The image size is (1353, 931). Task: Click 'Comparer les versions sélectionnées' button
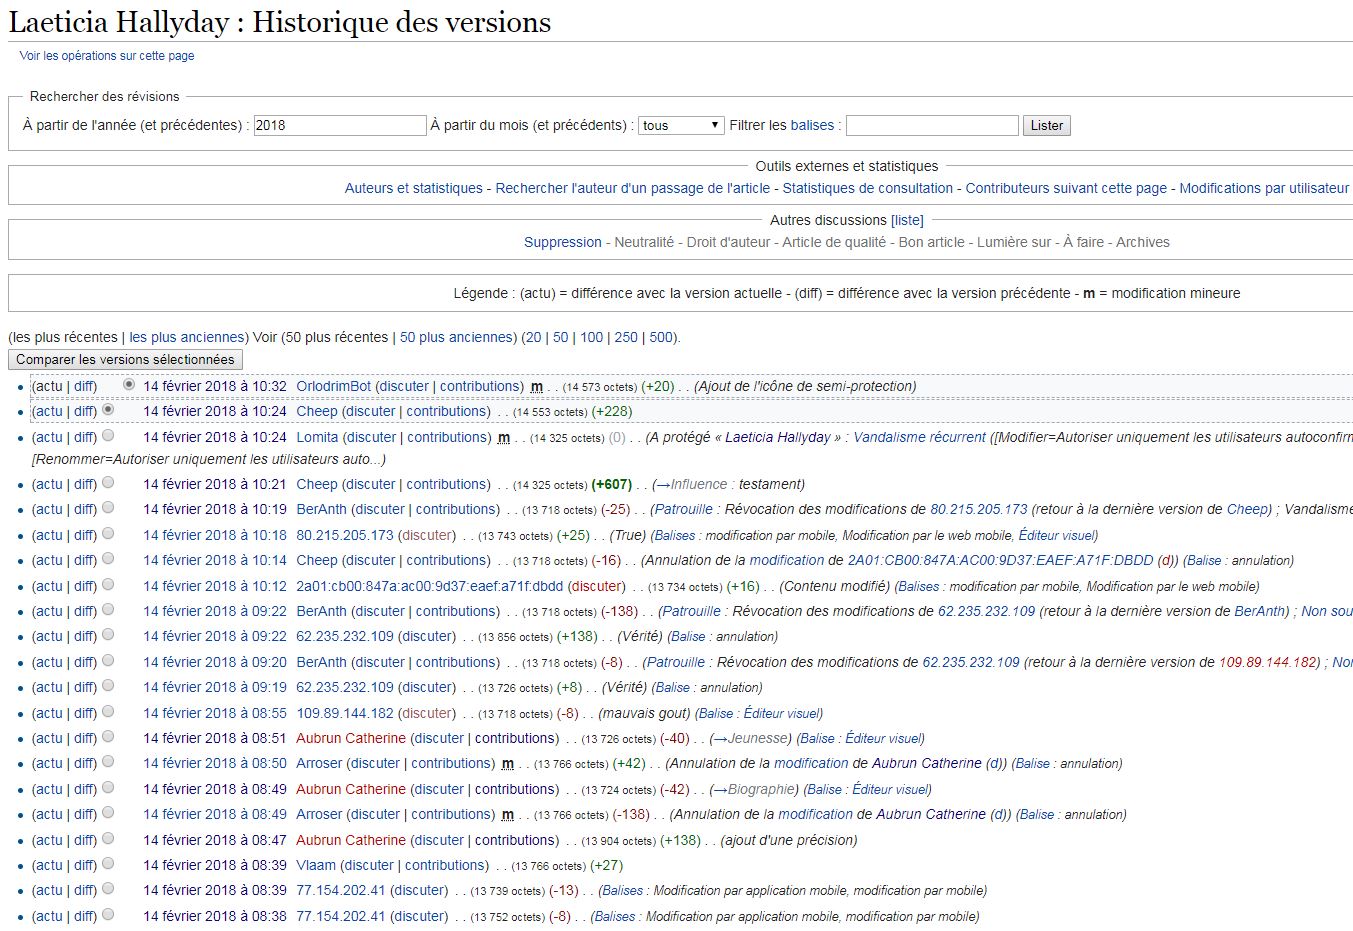click(125, 359)
